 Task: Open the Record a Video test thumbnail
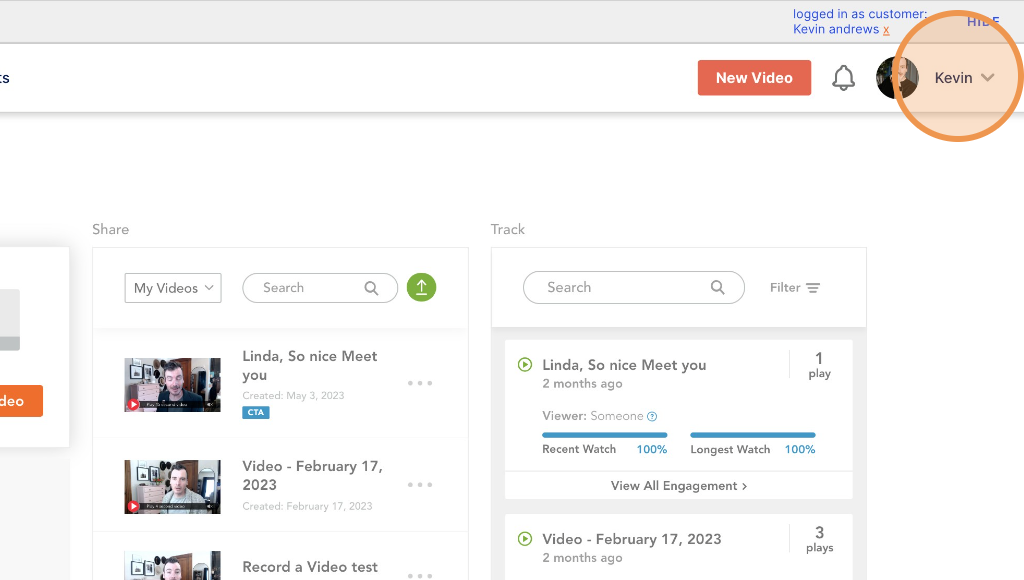point(172,566)
